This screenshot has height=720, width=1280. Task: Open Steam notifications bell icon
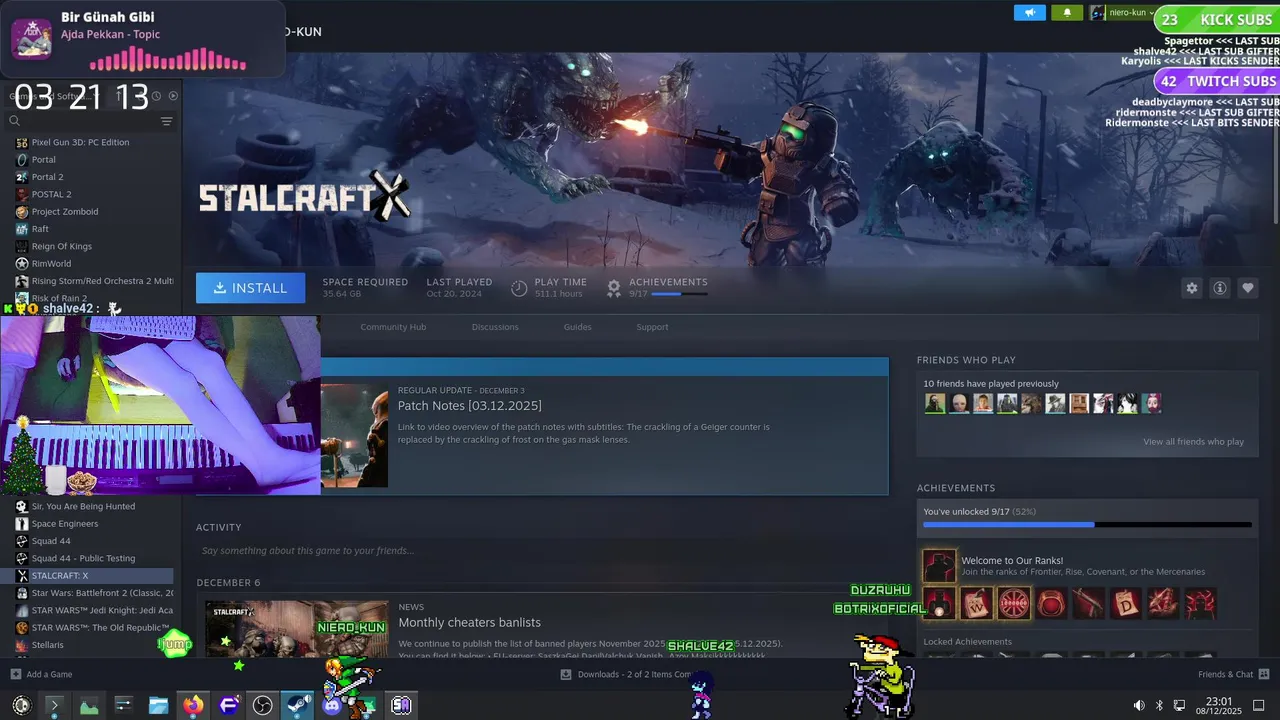pyautogui.click(x=1067, y=13)
